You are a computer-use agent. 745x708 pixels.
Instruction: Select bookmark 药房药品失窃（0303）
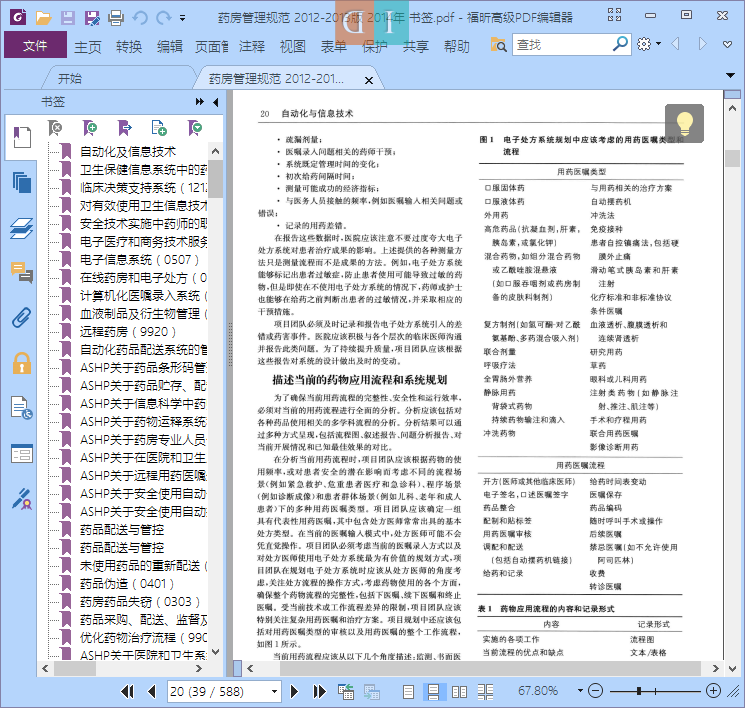click(x=140, y=602)
